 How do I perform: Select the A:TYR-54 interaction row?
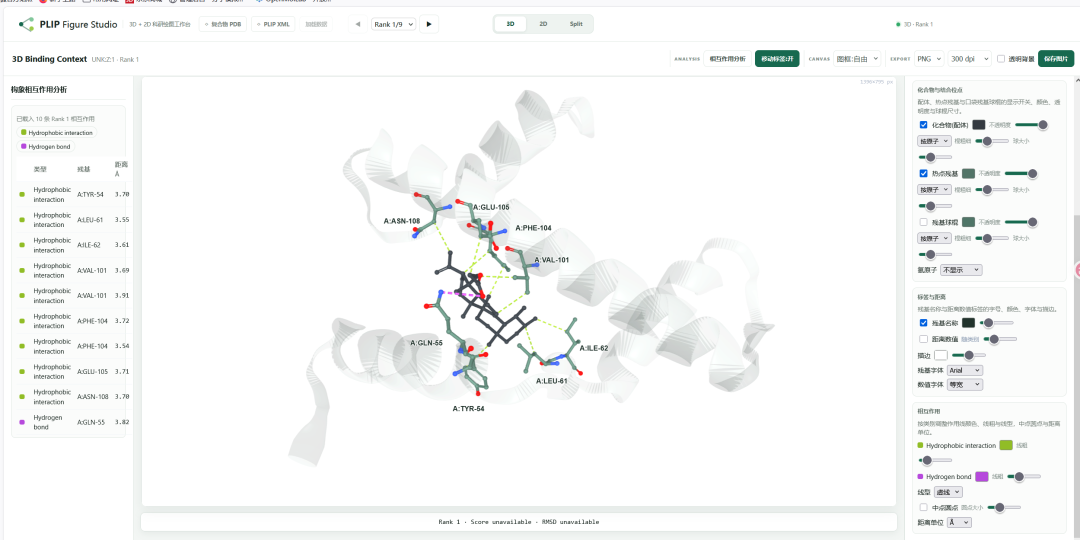coord(72,194)
